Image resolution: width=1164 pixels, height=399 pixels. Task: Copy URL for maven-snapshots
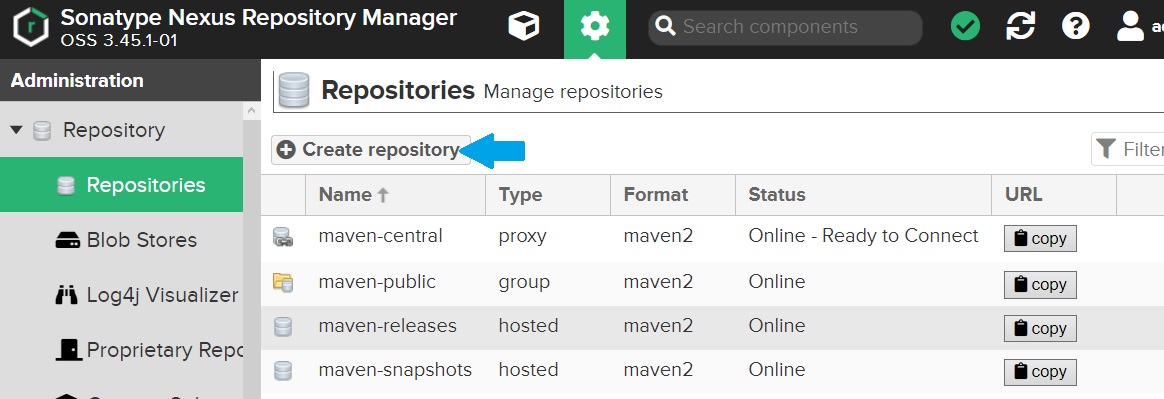click(1040, 372)
